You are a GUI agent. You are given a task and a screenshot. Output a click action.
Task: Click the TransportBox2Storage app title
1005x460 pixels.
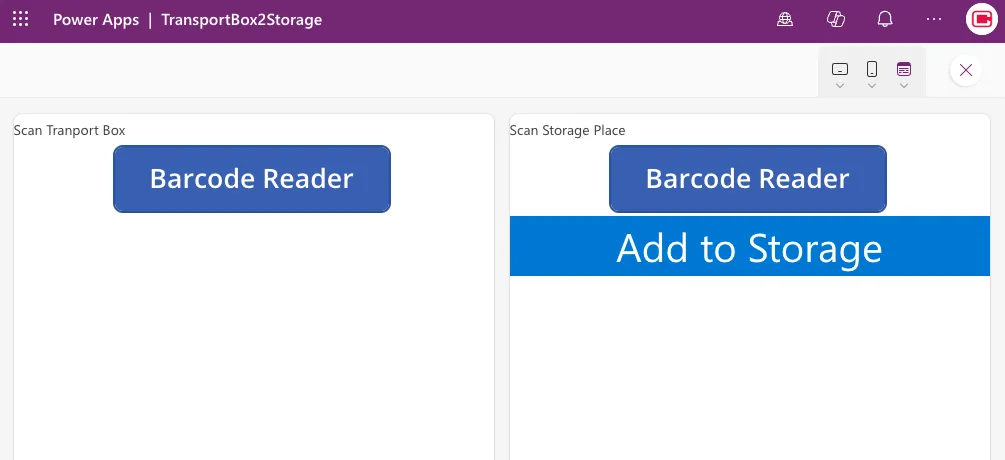pos(242,20)
